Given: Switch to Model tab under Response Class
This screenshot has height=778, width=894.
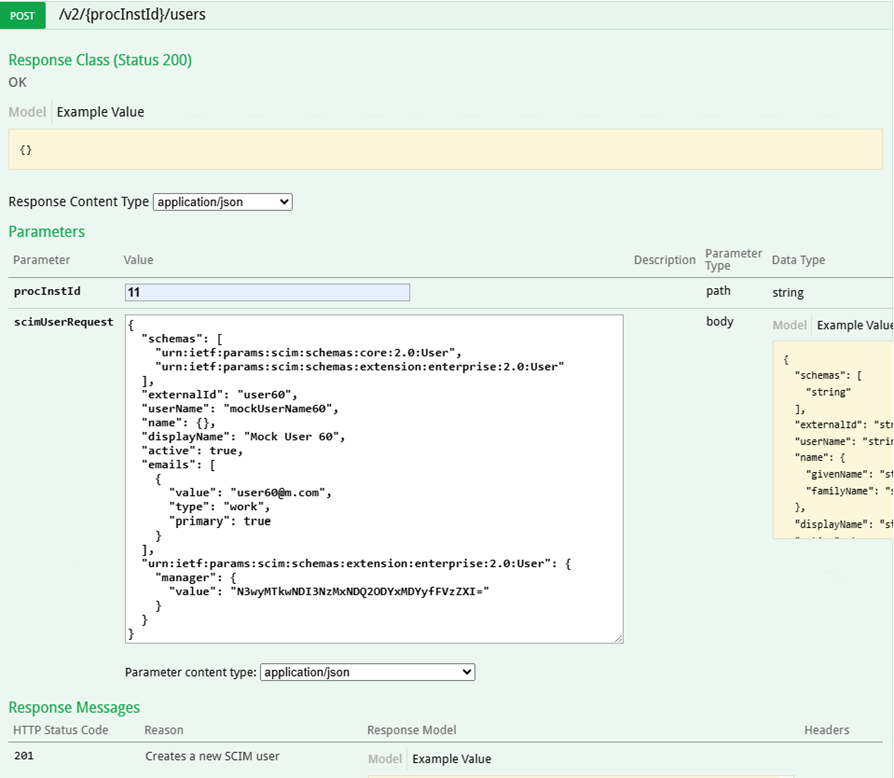Looking at the screenshot, I should point(27,112).
